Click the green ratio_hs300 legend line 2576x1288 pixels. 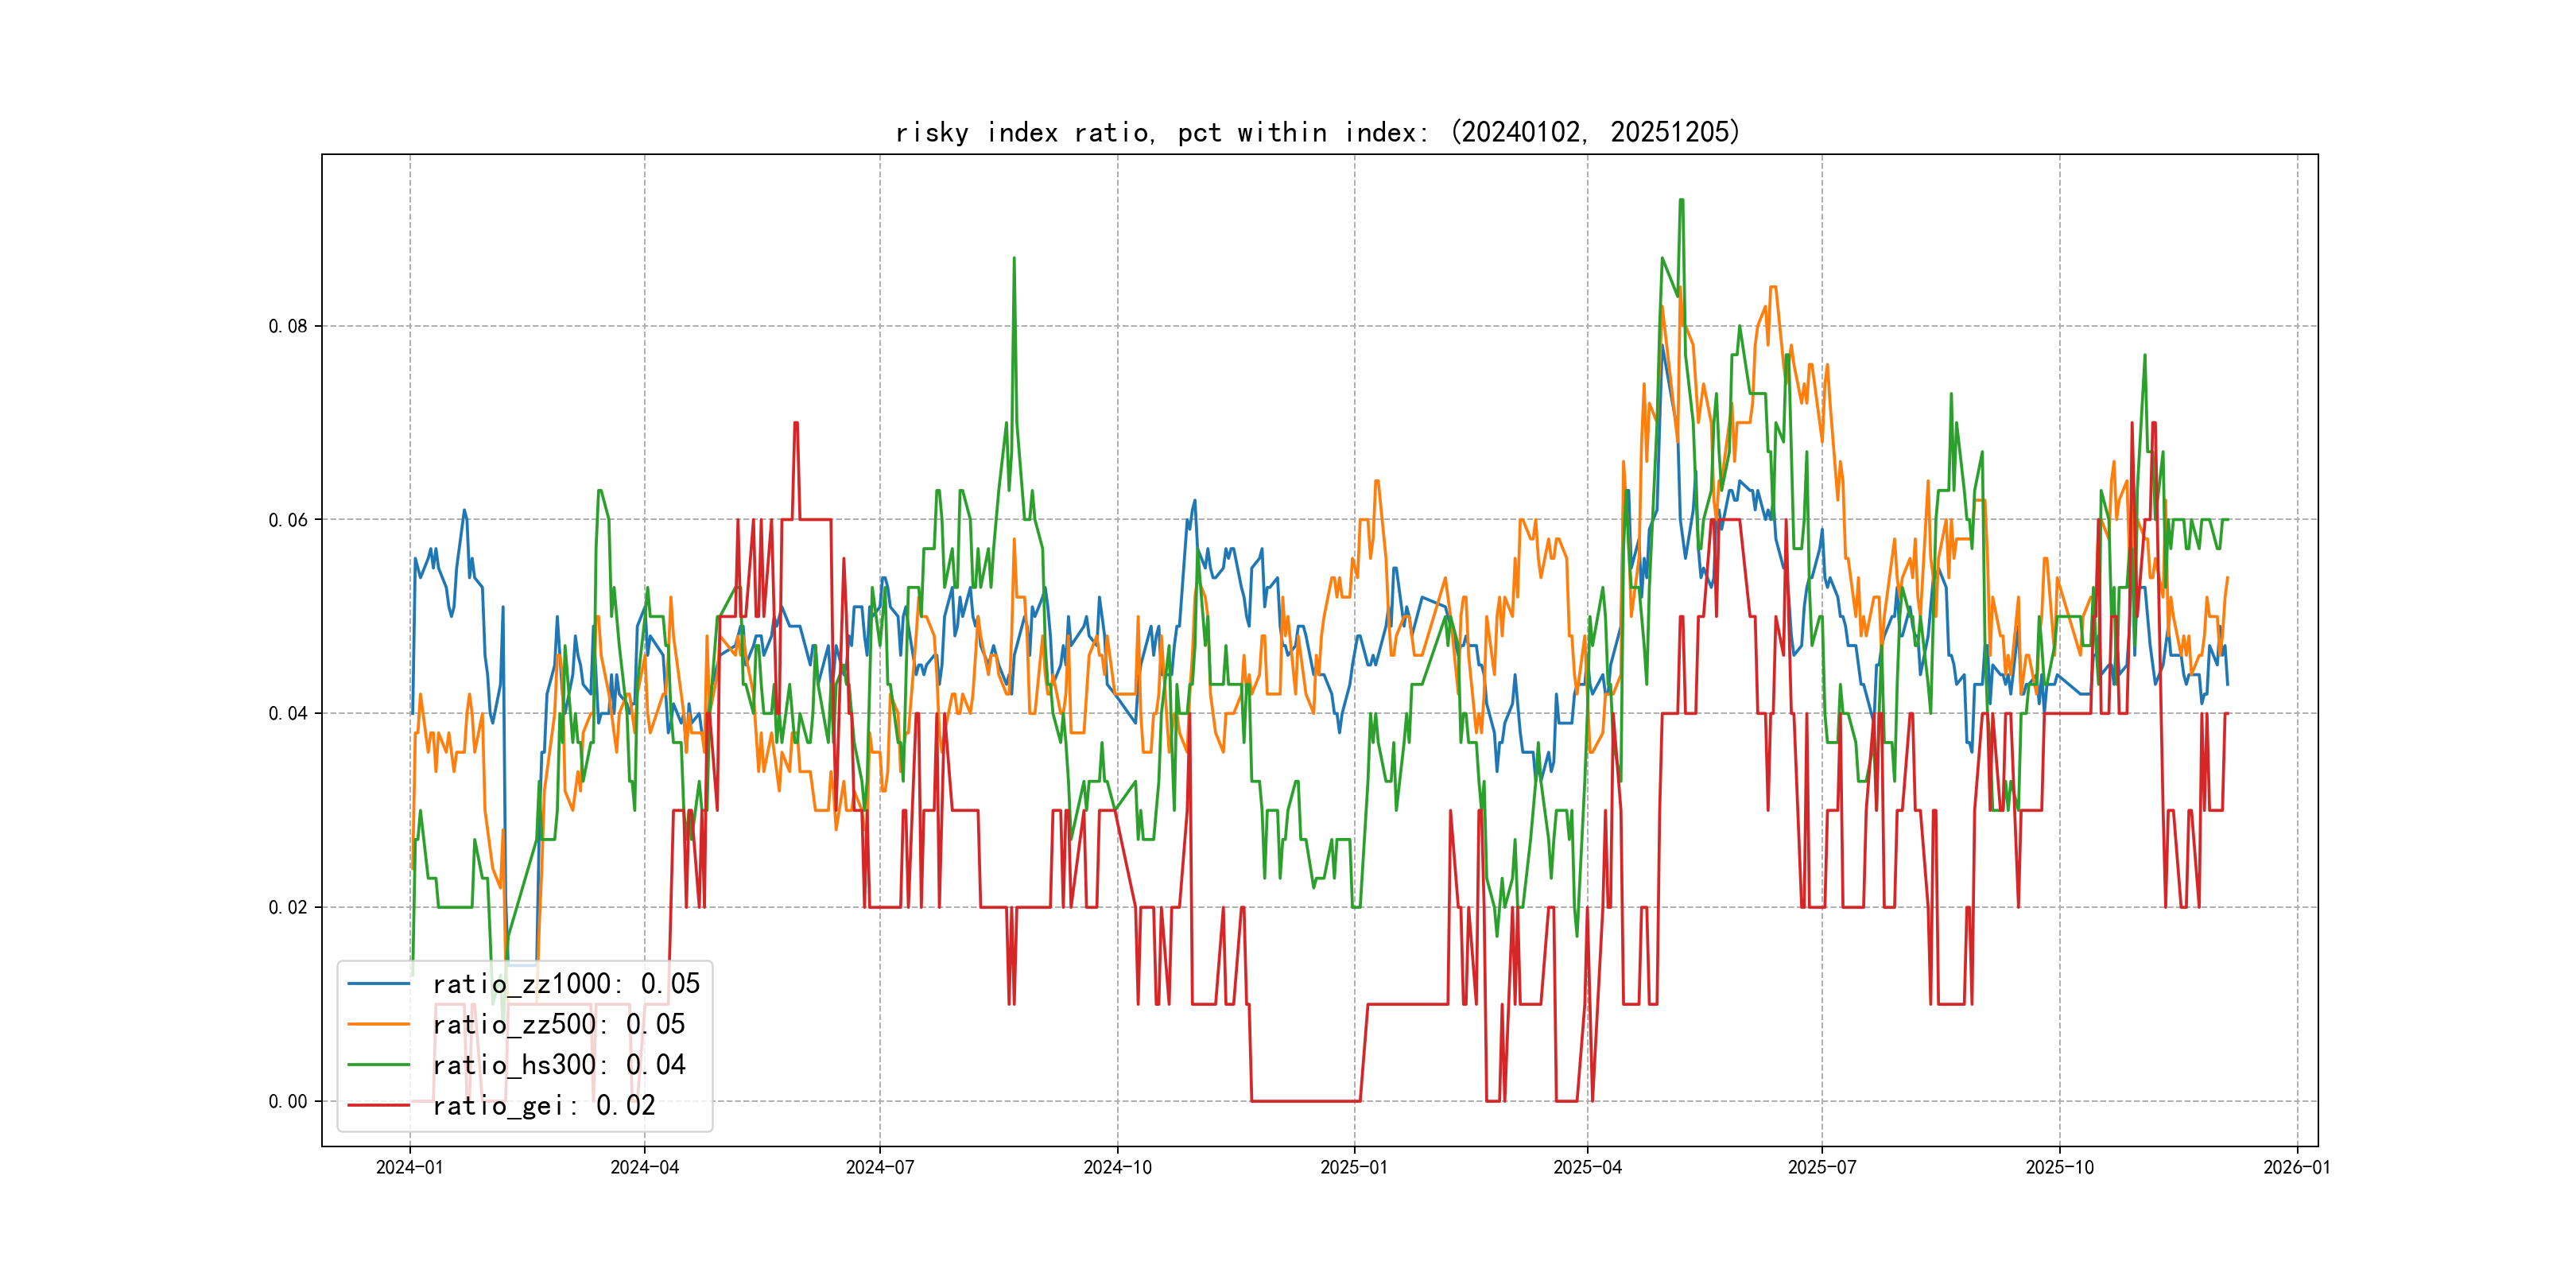378,1065
